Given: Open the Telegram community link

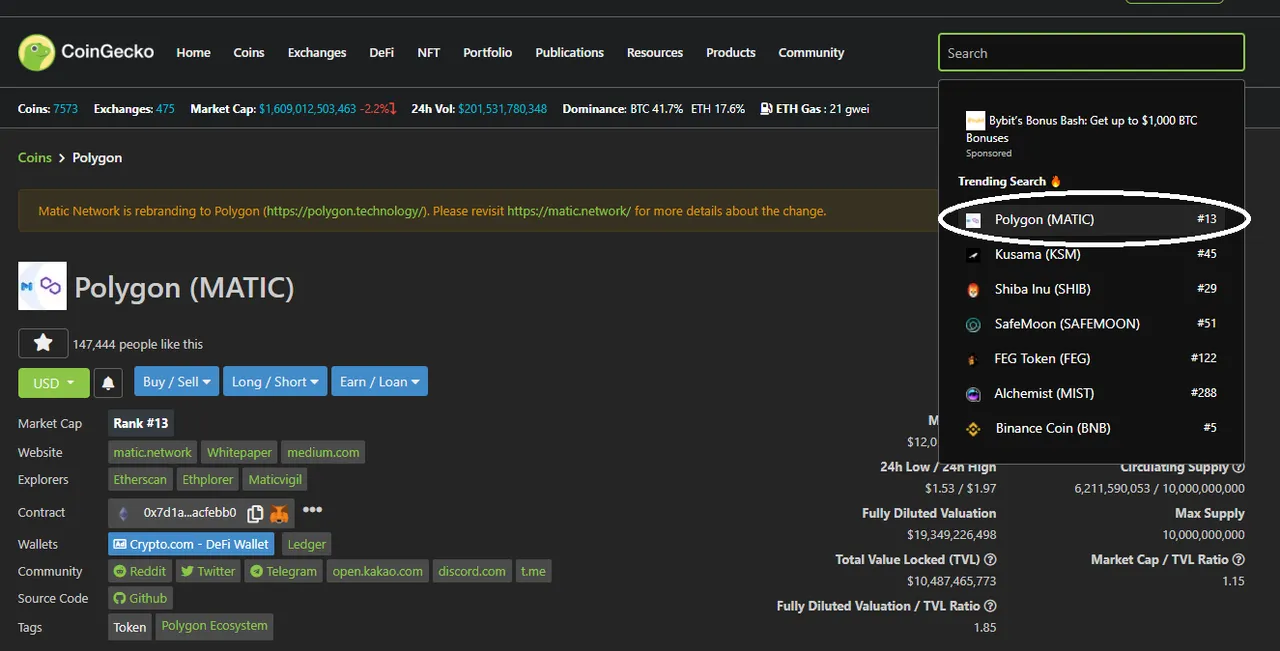Looking at the screenshot, I should tap(283, 571).
